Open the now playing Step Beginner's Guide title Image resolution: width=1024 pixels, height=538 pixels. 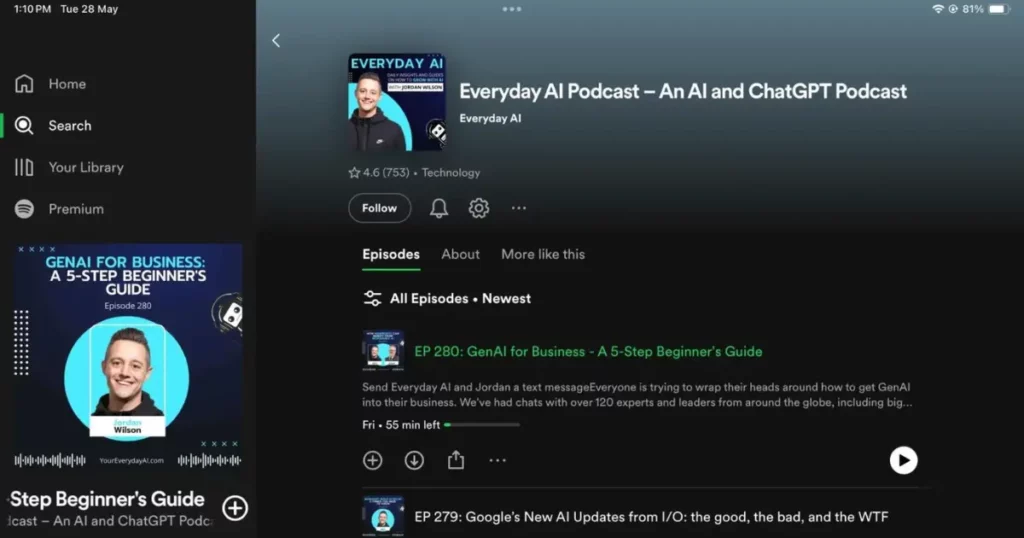[x=107, y=499]
